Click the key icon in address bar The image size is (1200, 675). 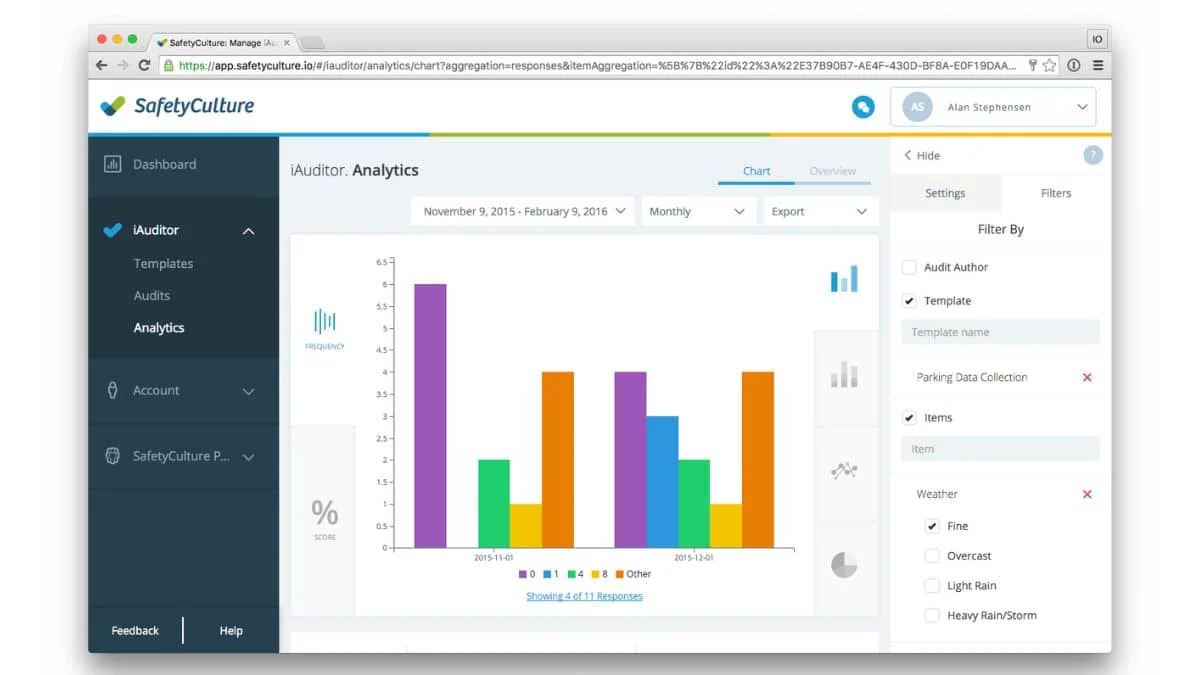click(x=1033, y=65)
